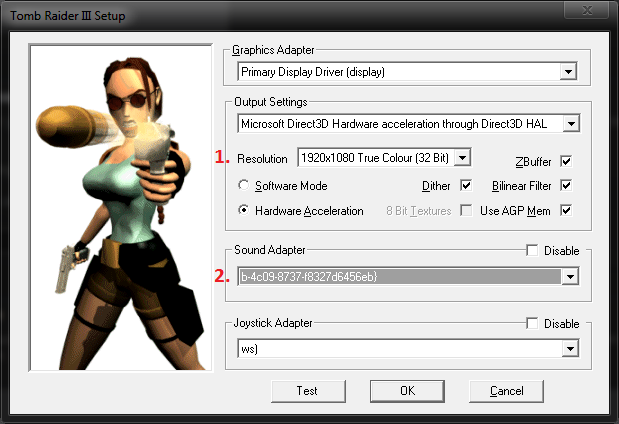Screen dimensions: 619x424
Task: Confirm settings with the OK button
Action: 407,391
